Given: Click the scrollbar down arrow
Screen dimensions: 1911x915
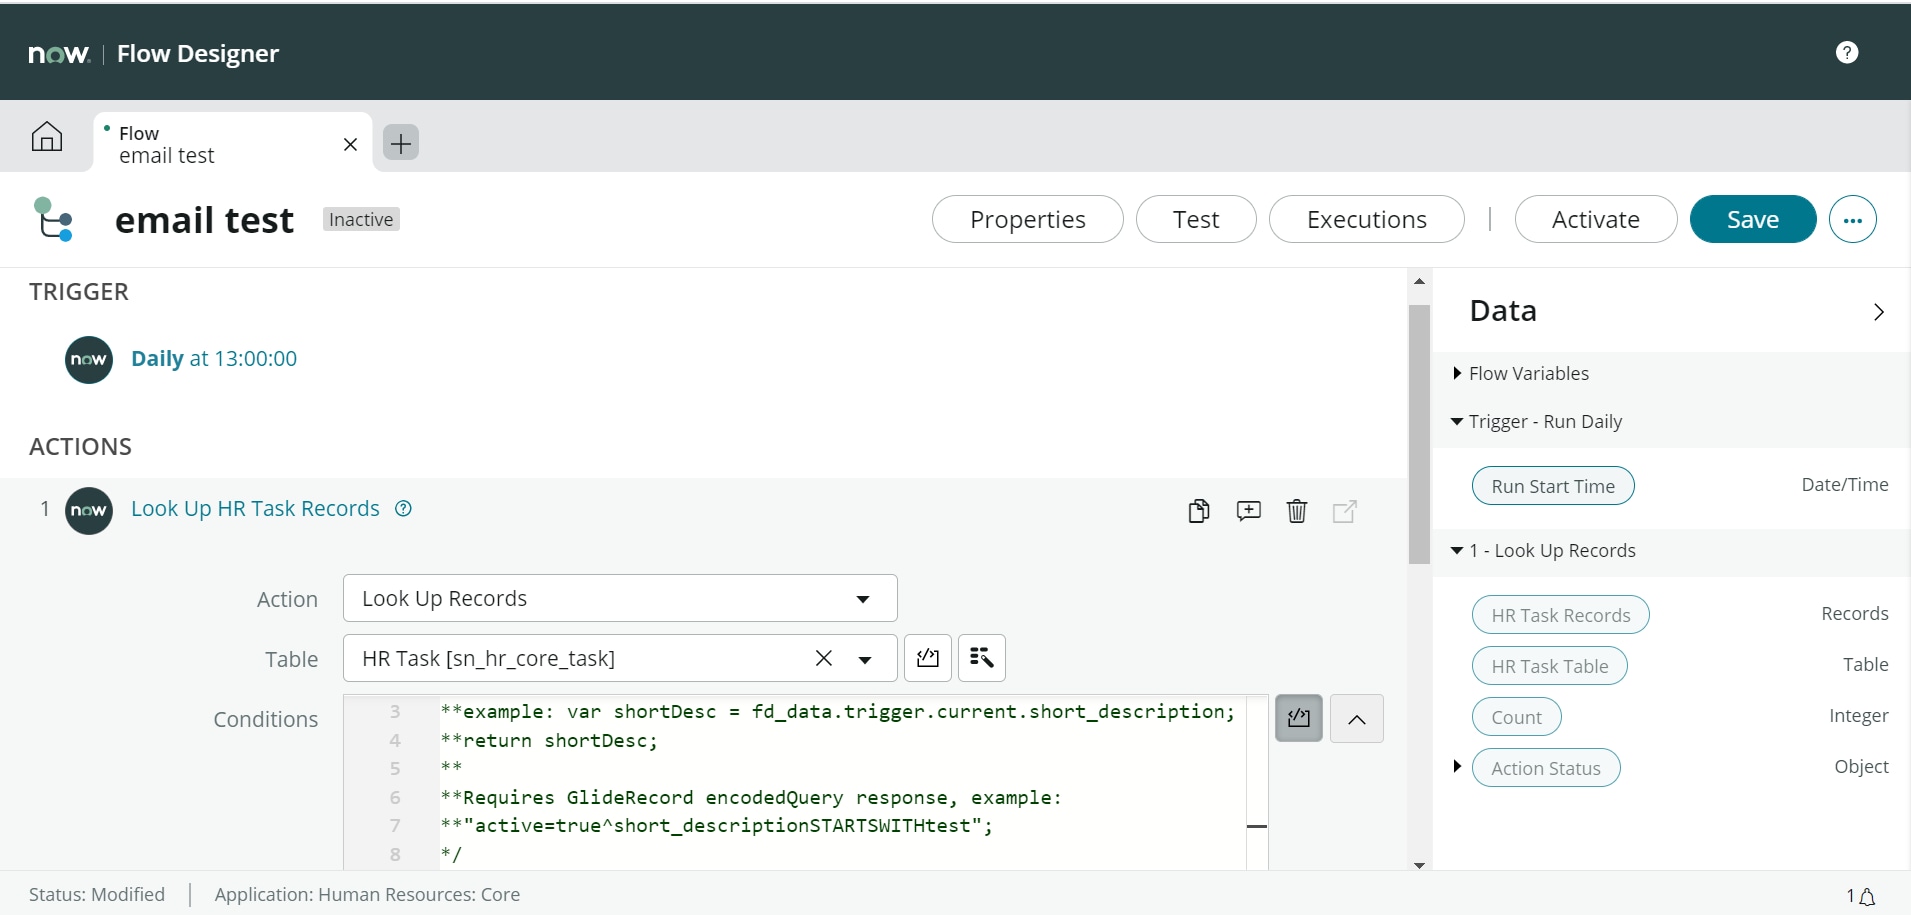Looking at the screenshot, I should [x=1419, y=865].
